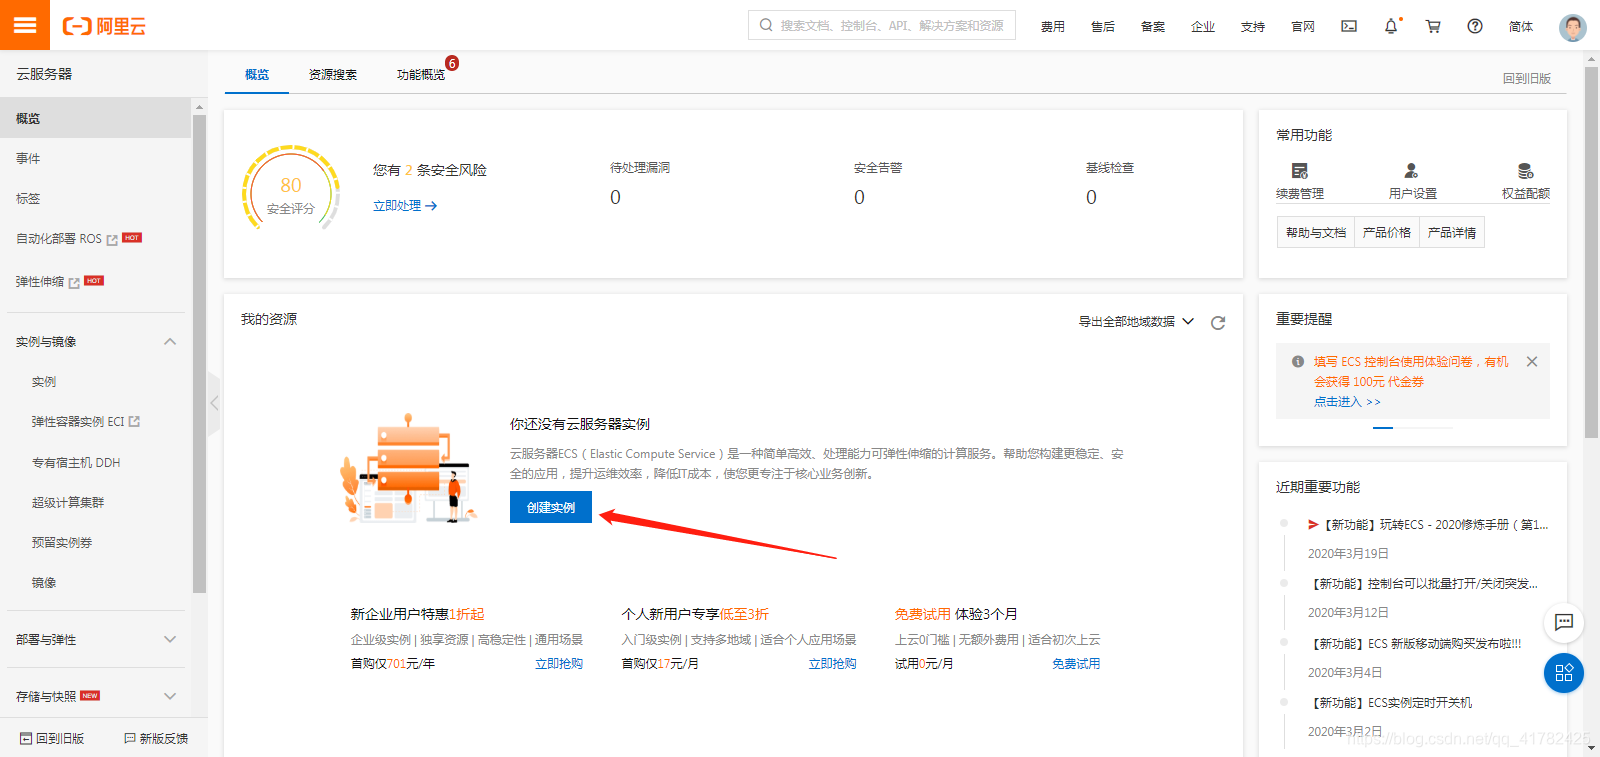Open the blue quick-tools floating button

tap(1564, 673)
